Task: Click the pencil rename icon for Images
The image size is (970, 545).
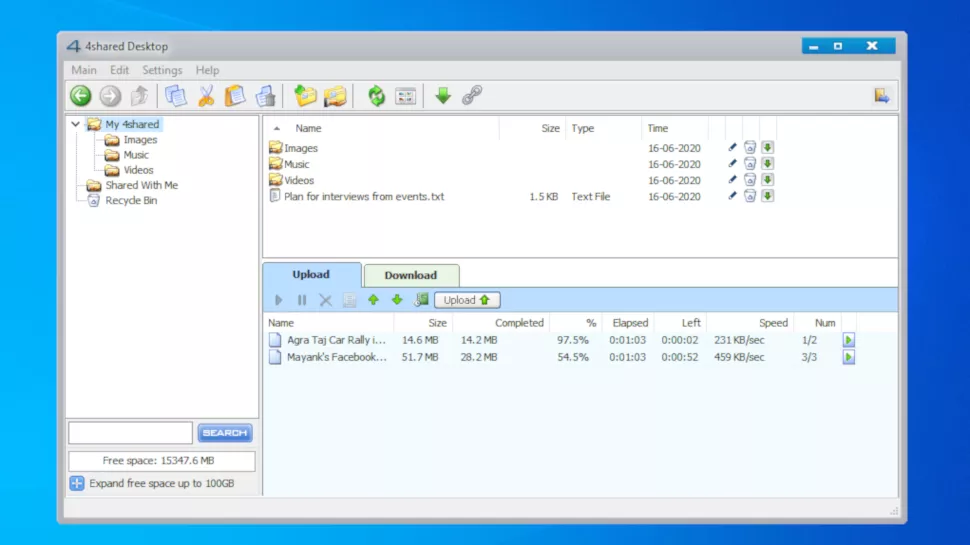Action: pos(732,147)
